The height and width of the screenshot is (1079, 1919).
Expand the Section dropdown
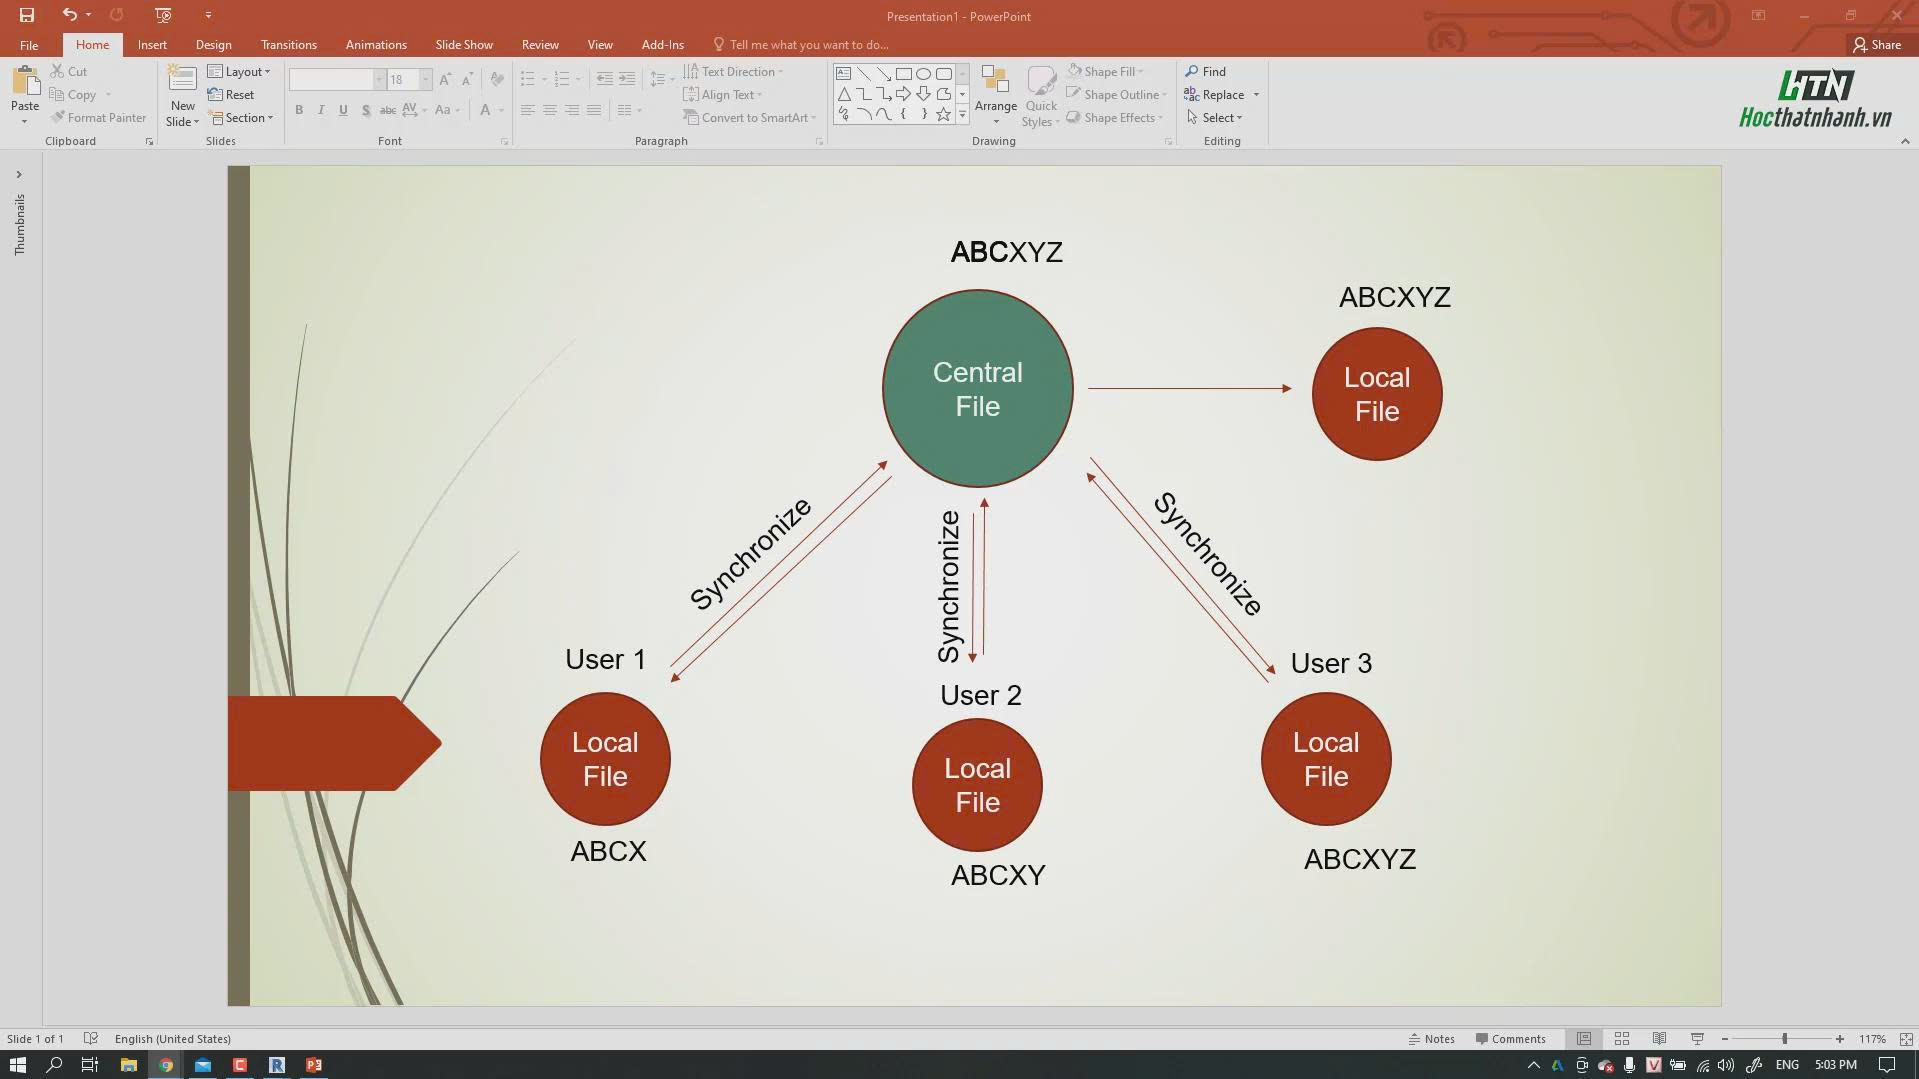point(240,118)
